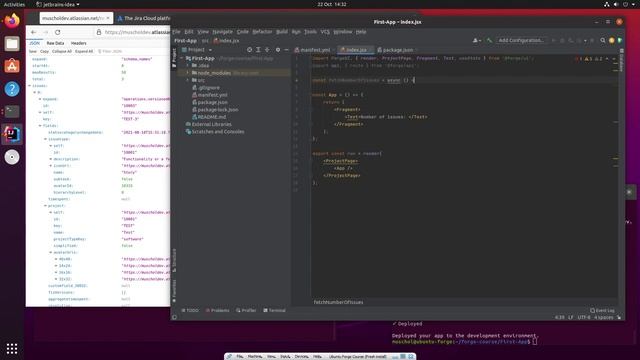Click the orange IDE updates icon
Screen dimensions: 640x360
click(x=611, y=40)
